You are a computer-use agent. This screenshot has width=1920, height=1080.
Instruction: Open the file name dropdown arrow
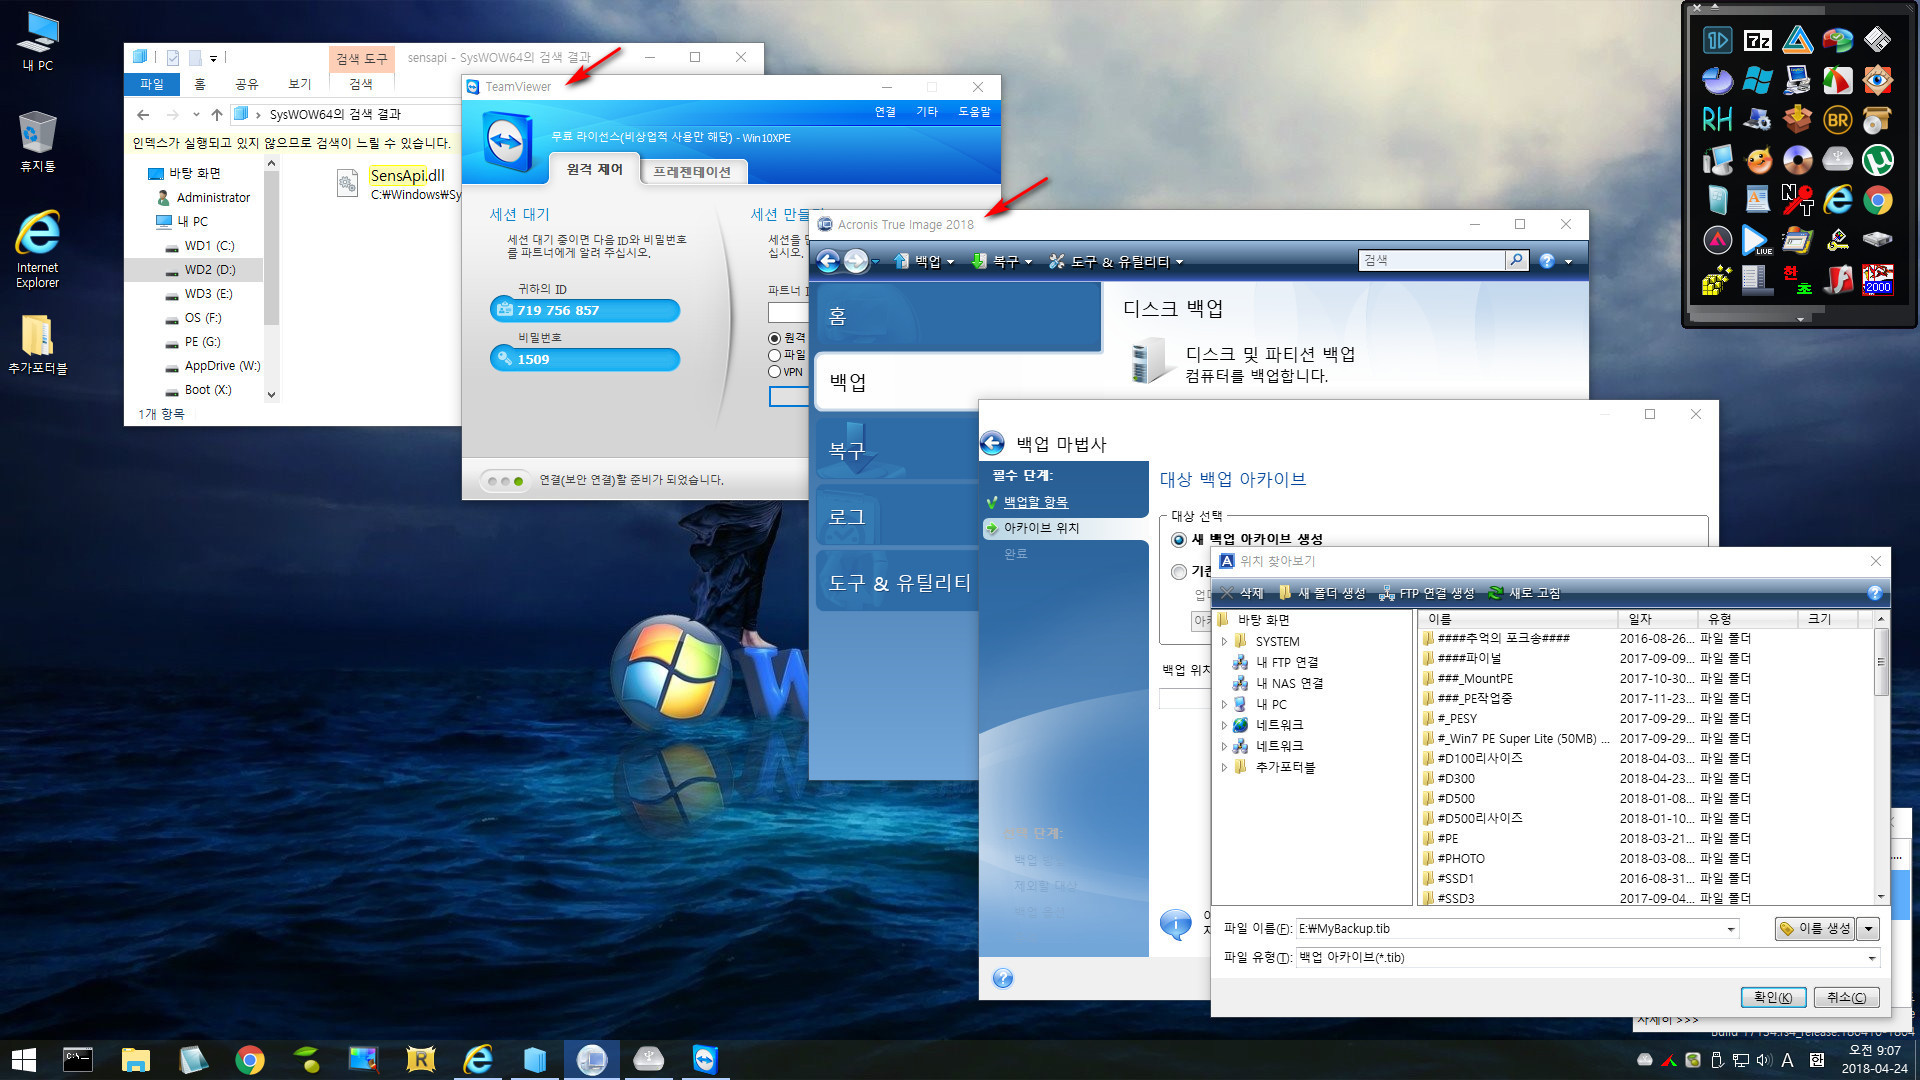[1731, 929]
